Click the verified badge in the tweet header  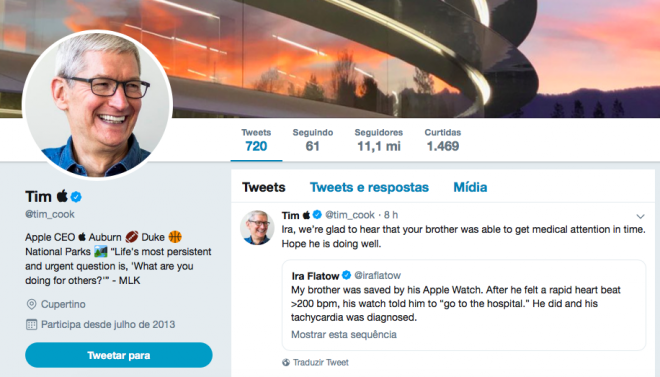point(317,215)
